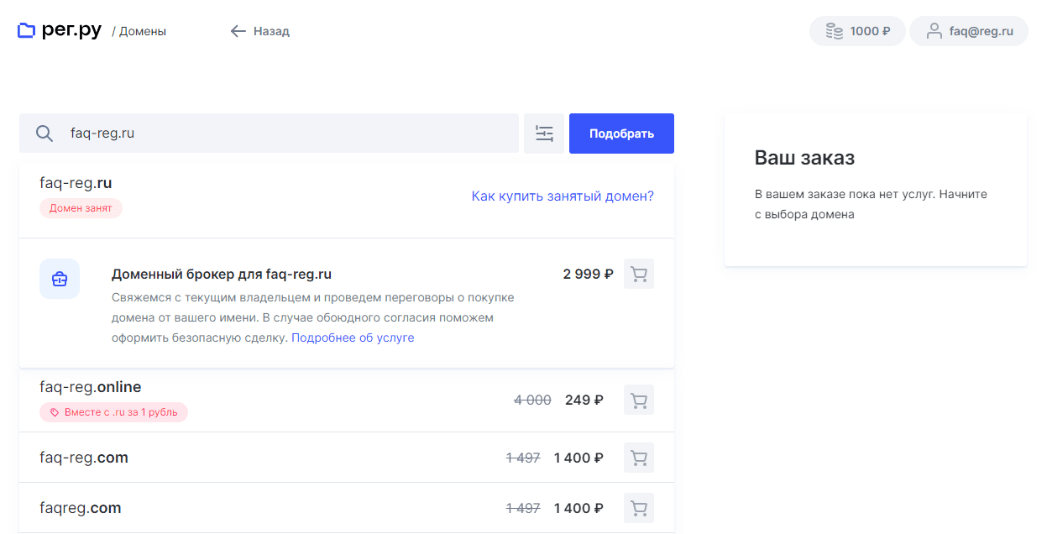Click the рег.ру logo icon

[x=26, y=31]
